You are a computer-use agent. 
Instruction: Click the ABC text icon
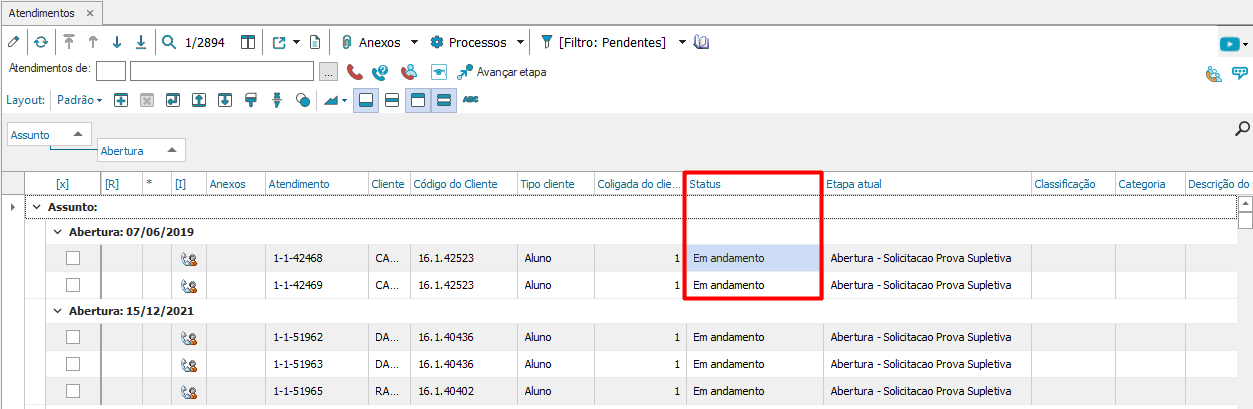pos(470,100)
